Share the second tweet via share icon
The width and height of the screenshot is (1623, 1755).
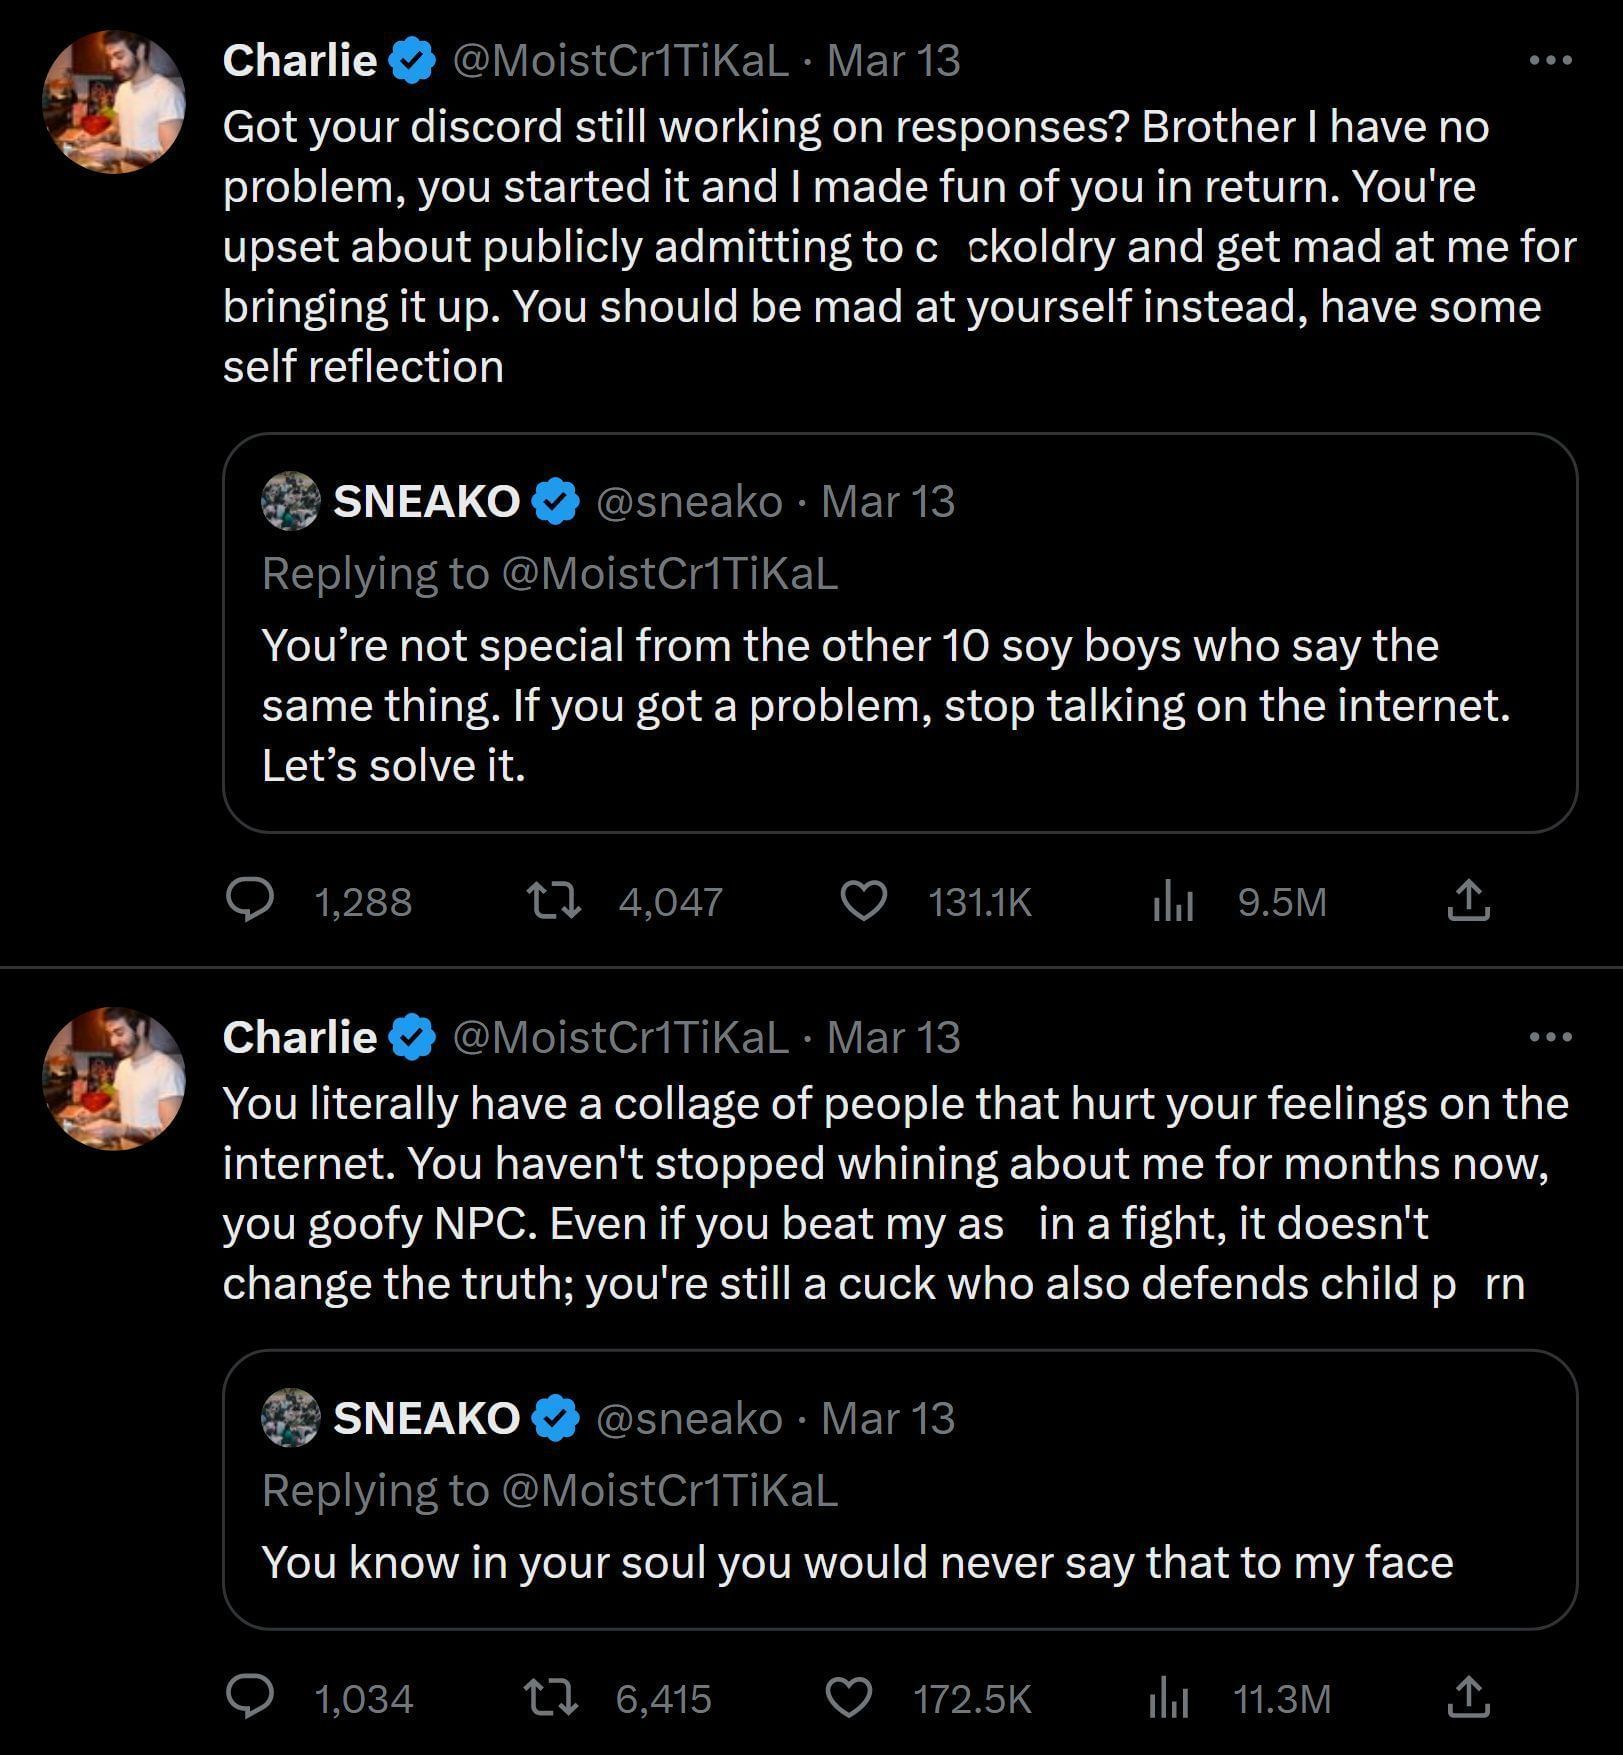1468,1698
